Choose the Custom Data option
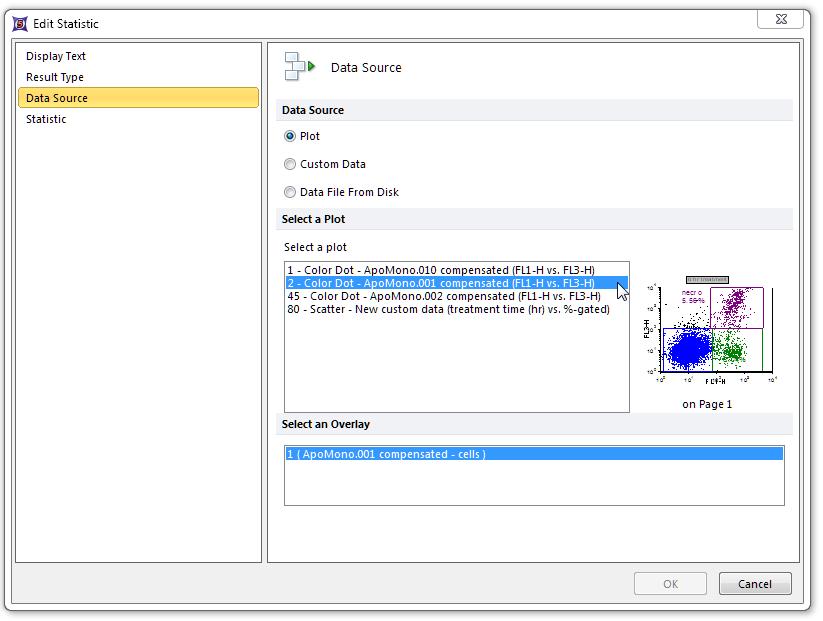823x621 pixels. pos(290,164)
